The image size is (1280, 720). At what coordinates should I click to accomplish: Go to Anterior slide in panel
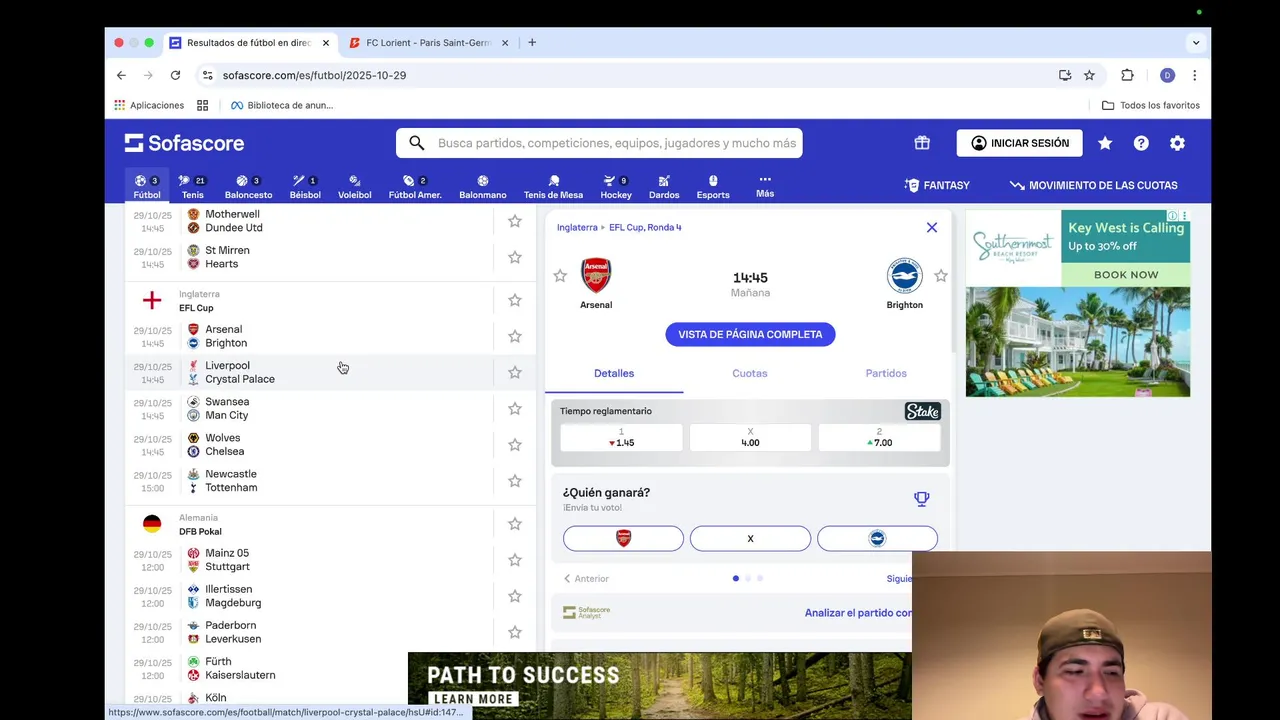pos(586,578)
